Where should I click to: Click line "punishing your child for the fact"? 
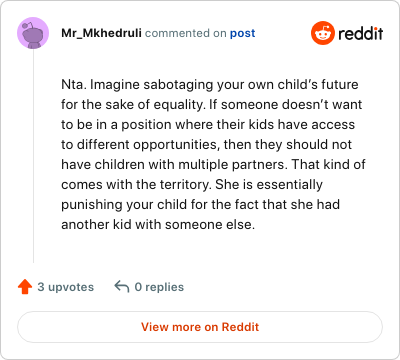pos(200,205)
